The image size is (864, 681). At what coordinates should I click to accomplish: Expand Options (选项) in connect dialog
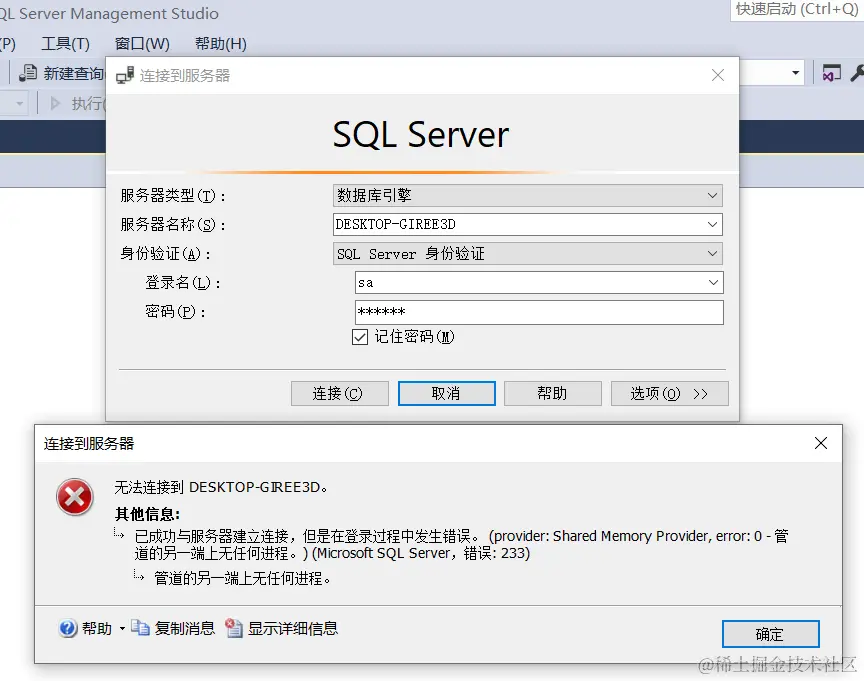[669, 393]
